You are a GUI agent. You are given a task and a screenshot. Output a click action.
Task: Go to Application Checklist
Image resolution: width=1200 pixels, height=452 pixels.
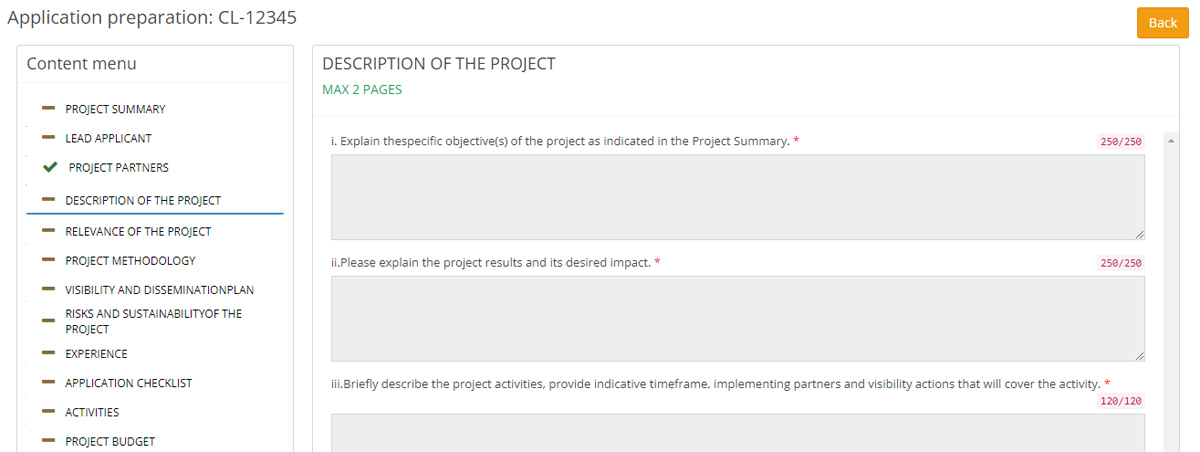[x=128, y=383]
